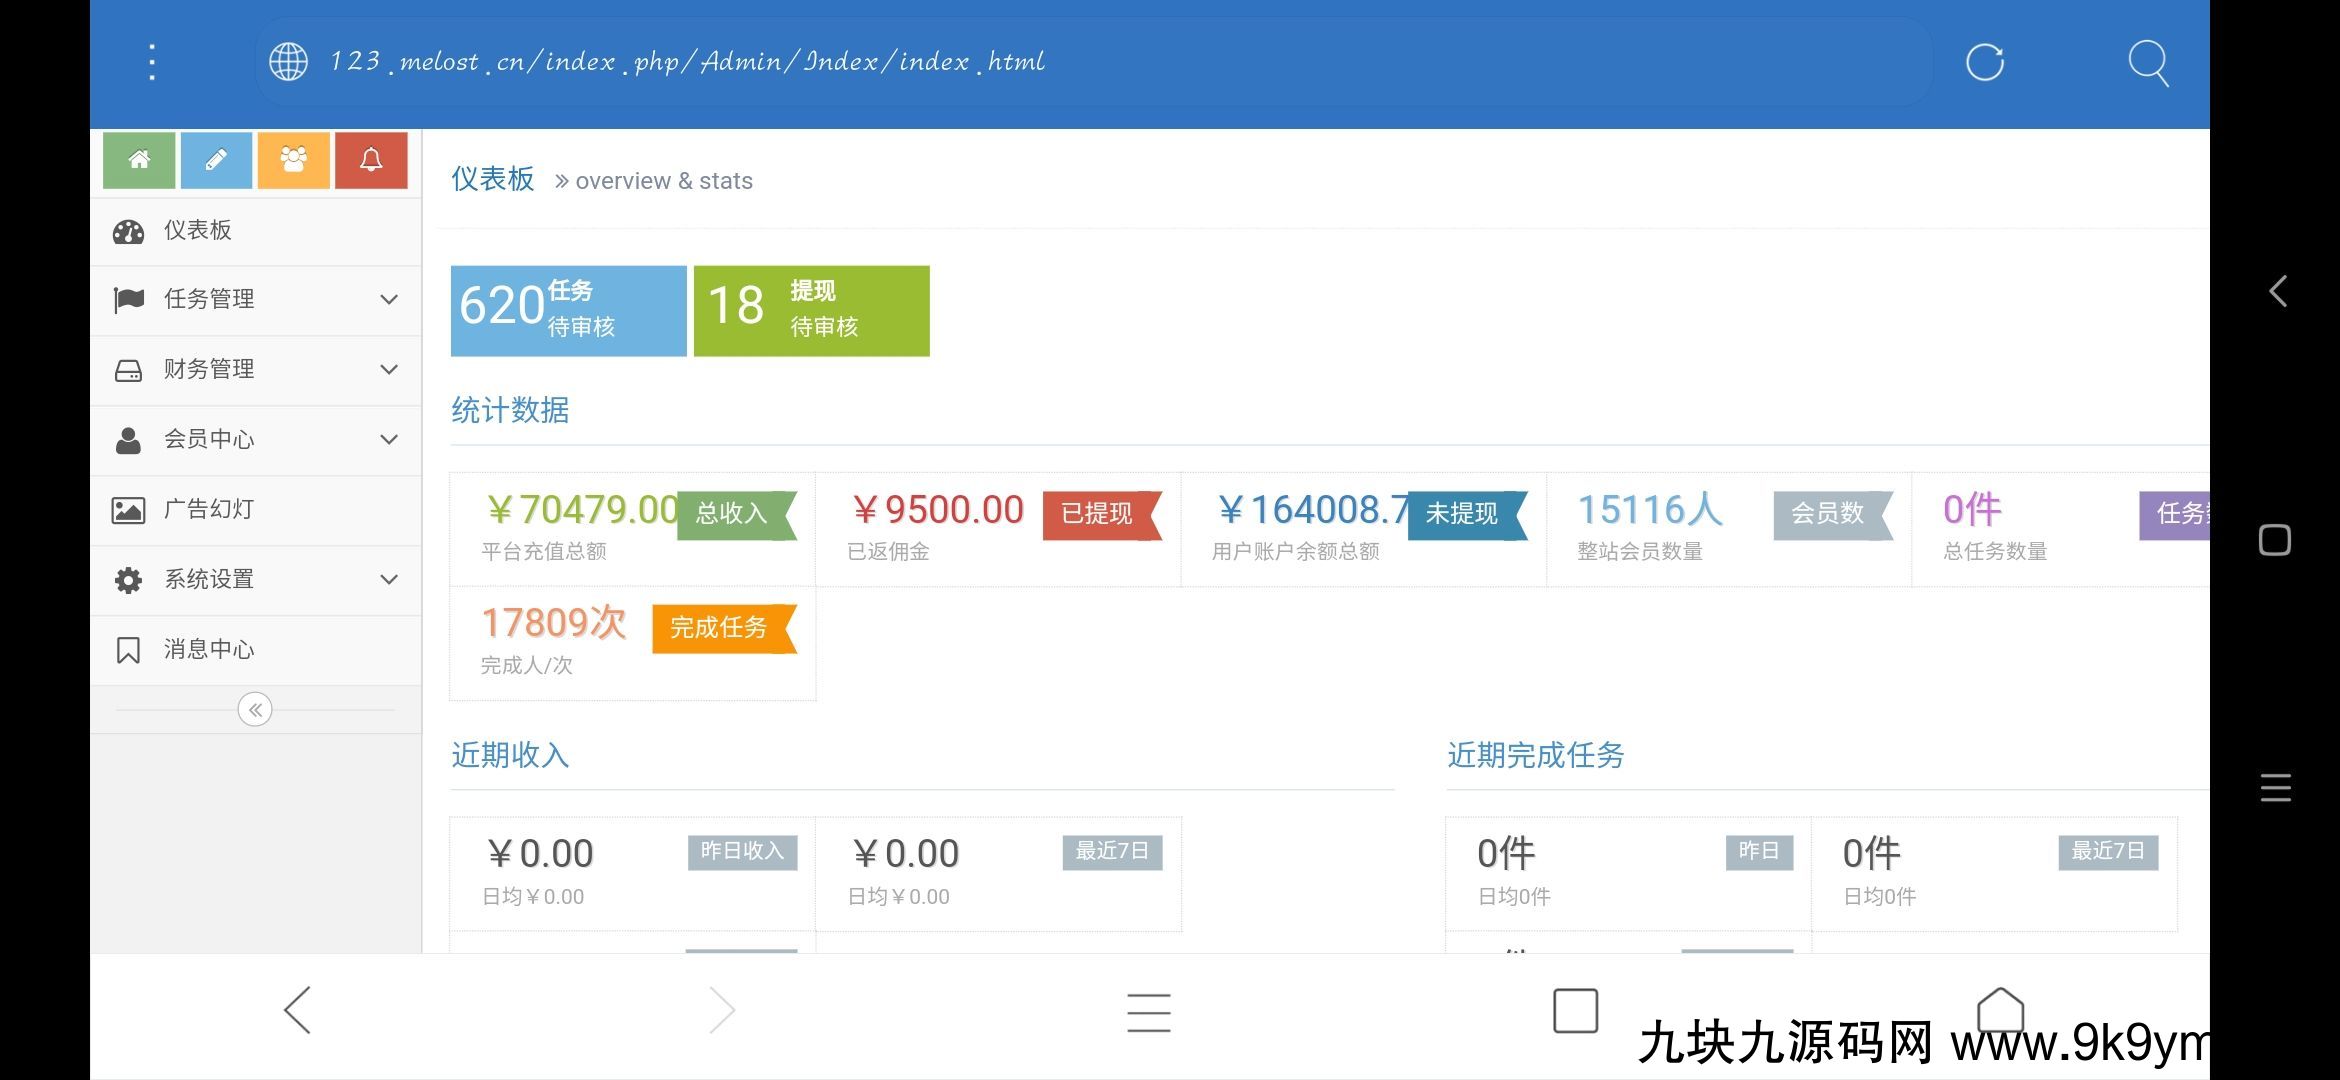Open the 仪表板 dashboard gauge icon
Viewport: 2340px width, 1080px height.
128,230
